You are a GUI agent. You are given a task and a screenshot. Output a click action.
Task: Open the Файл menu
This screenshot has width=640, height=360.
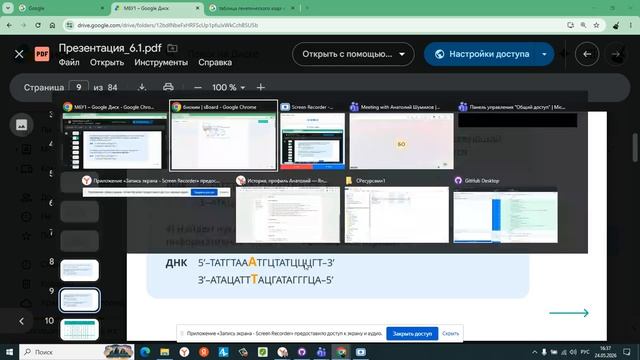[69, 62]
